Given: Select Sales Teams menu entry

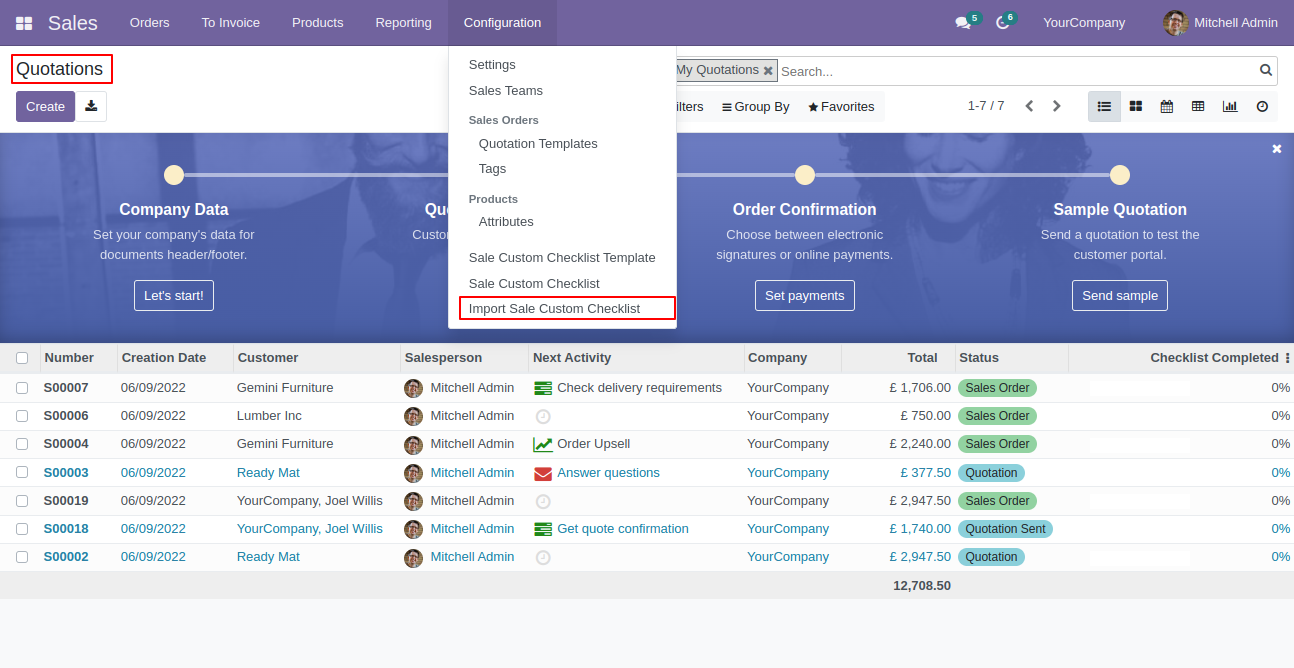Looking at the screenshot, I should pos(506,91).
